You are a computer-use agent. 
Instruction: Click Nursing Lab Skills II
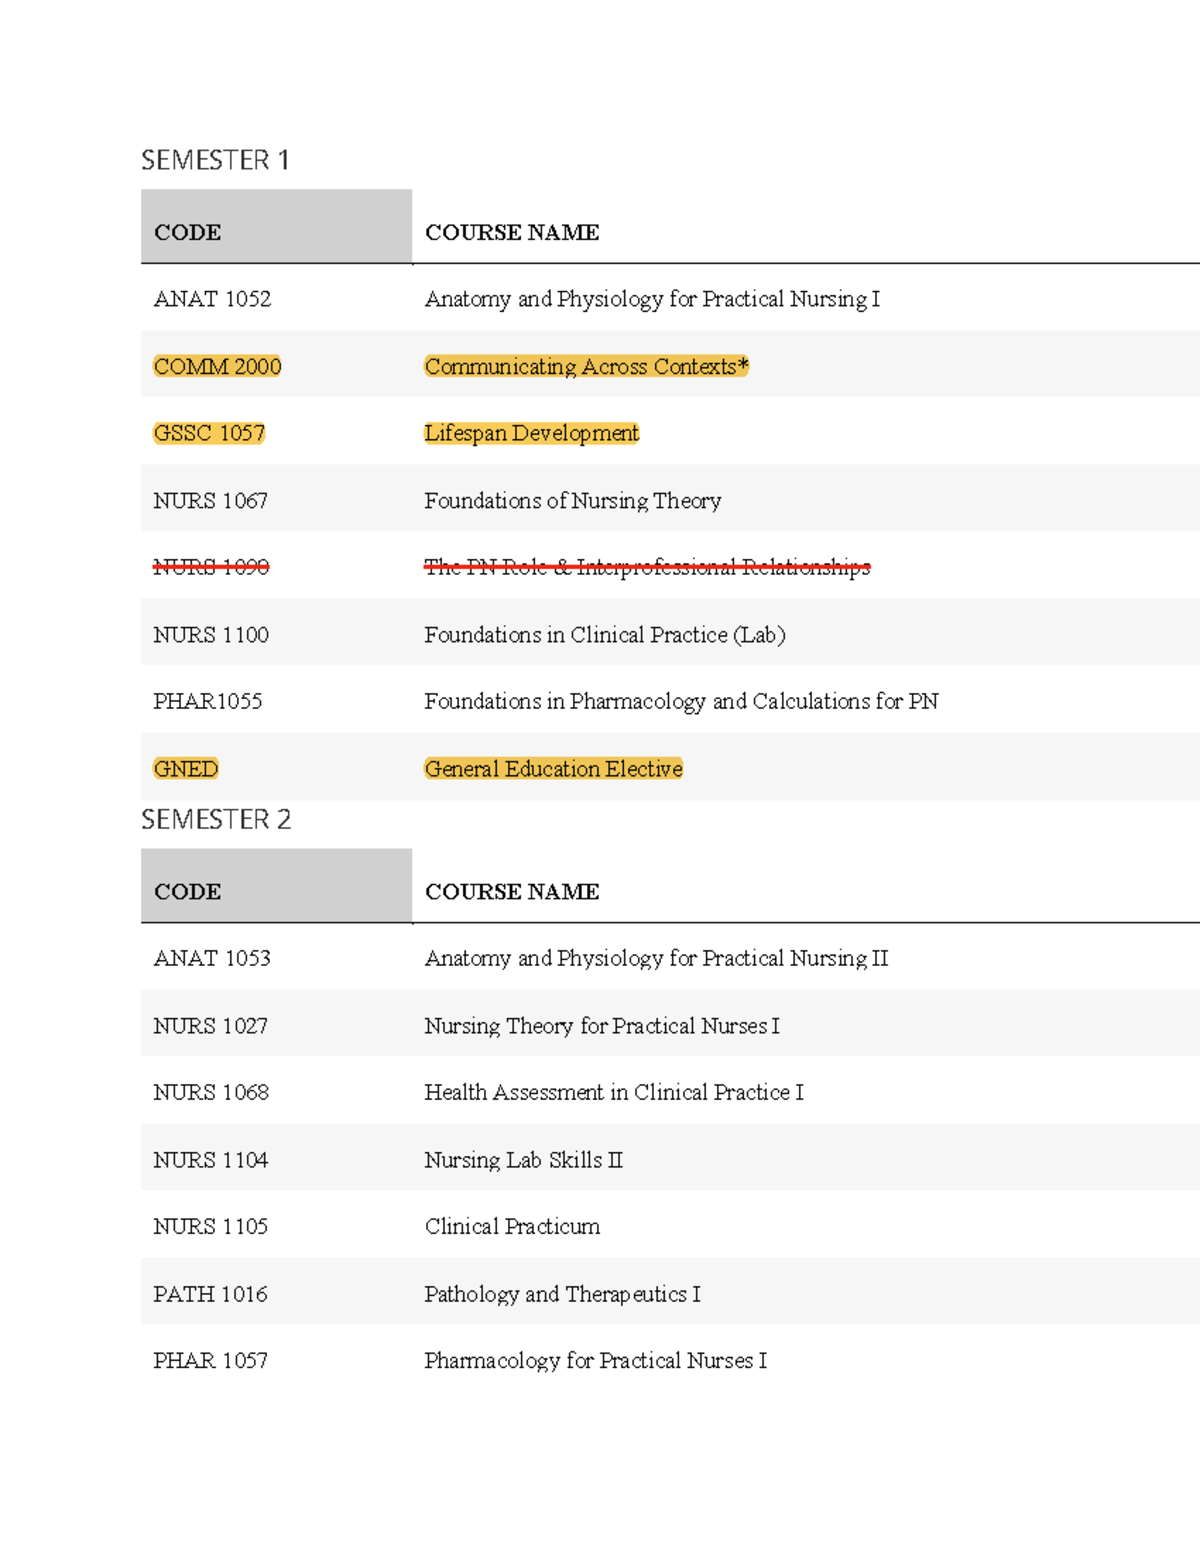click(523, 1159)
